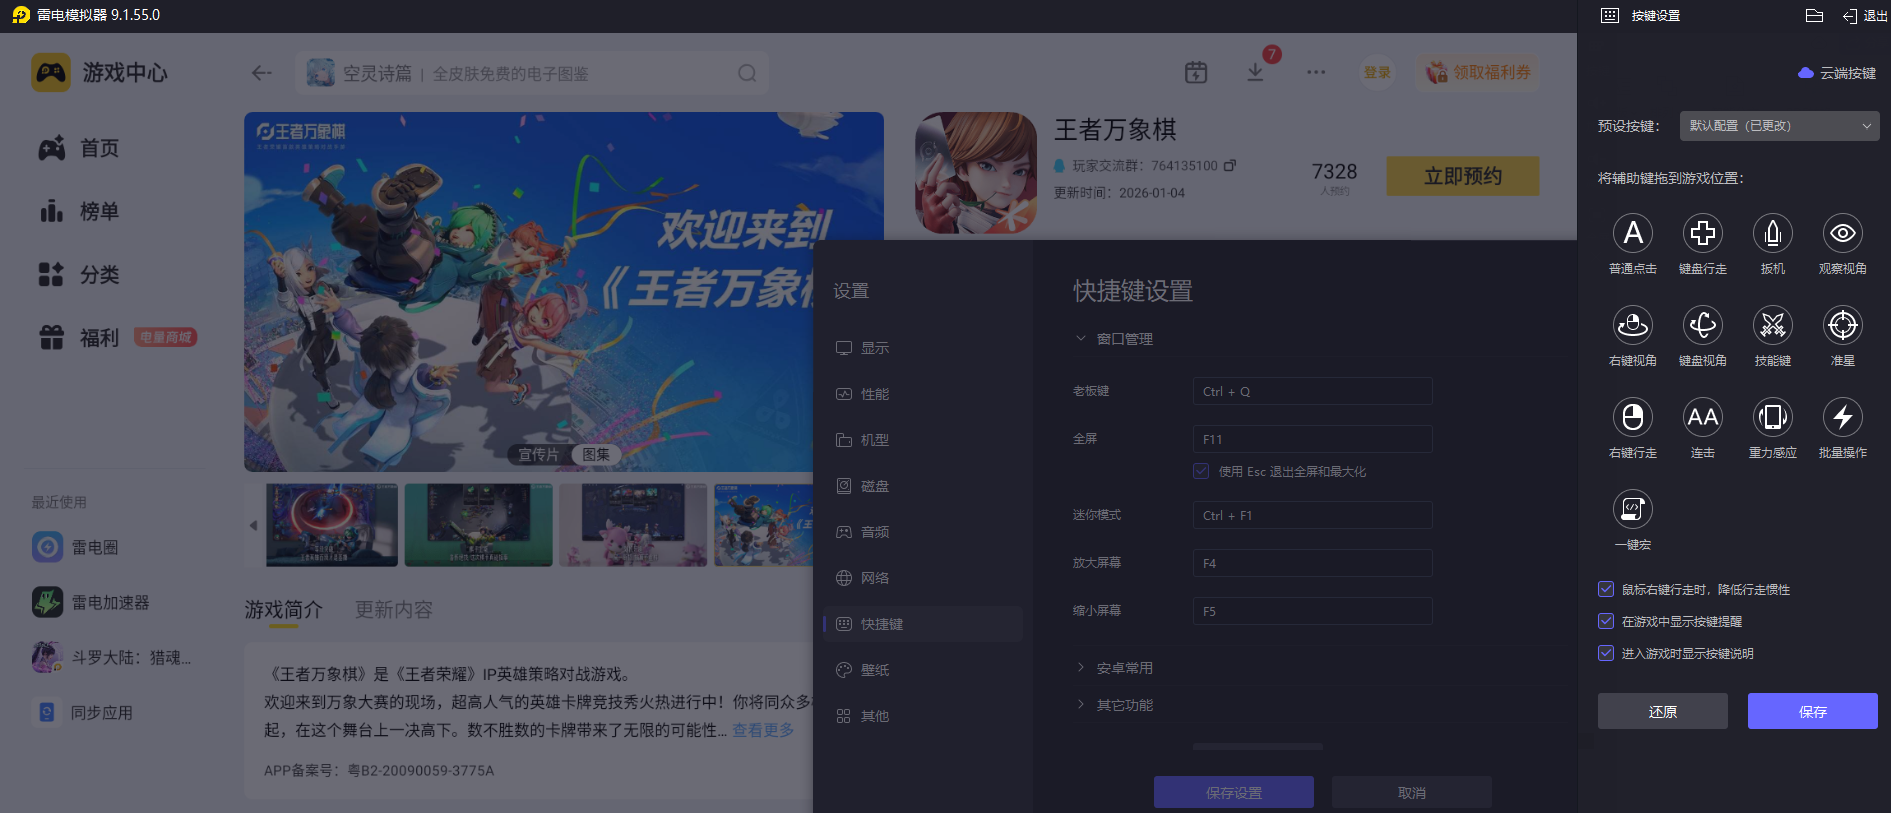
Task: Select 快捷键 settings category
Action: 922,624
